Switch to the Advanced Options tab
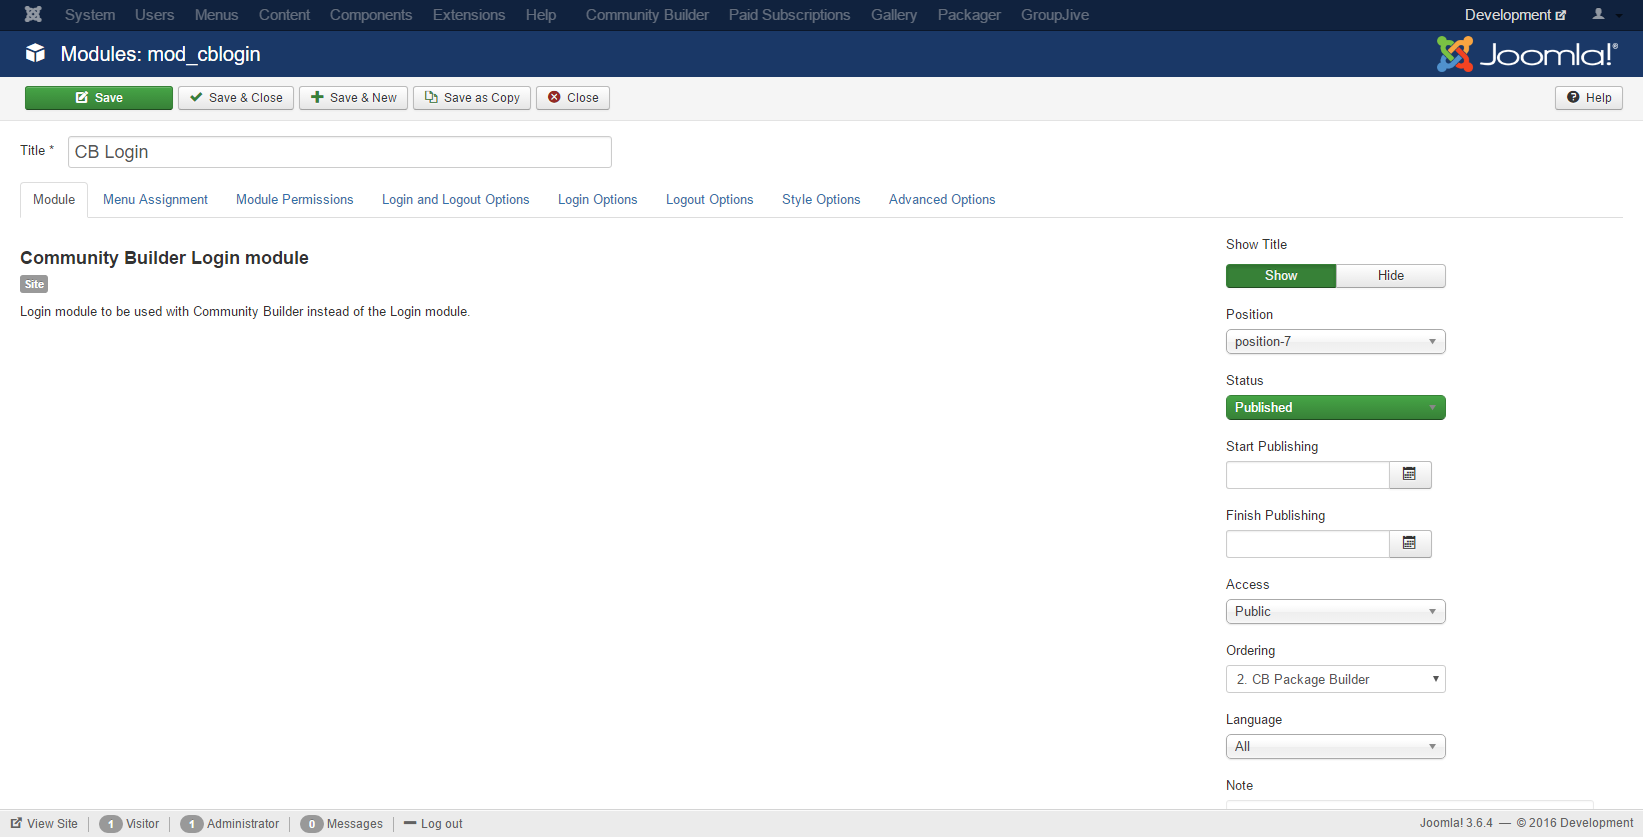Viewport: 1643px width, 837px height. click(x=942, y=200)
